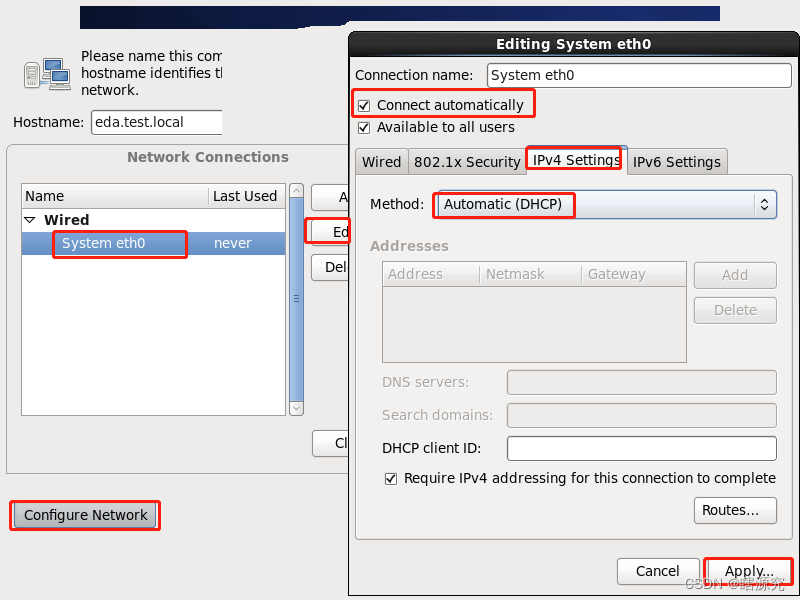
Task: Click Add in the Addresses section
Action: pyautogui.click(x=735, y=275)
